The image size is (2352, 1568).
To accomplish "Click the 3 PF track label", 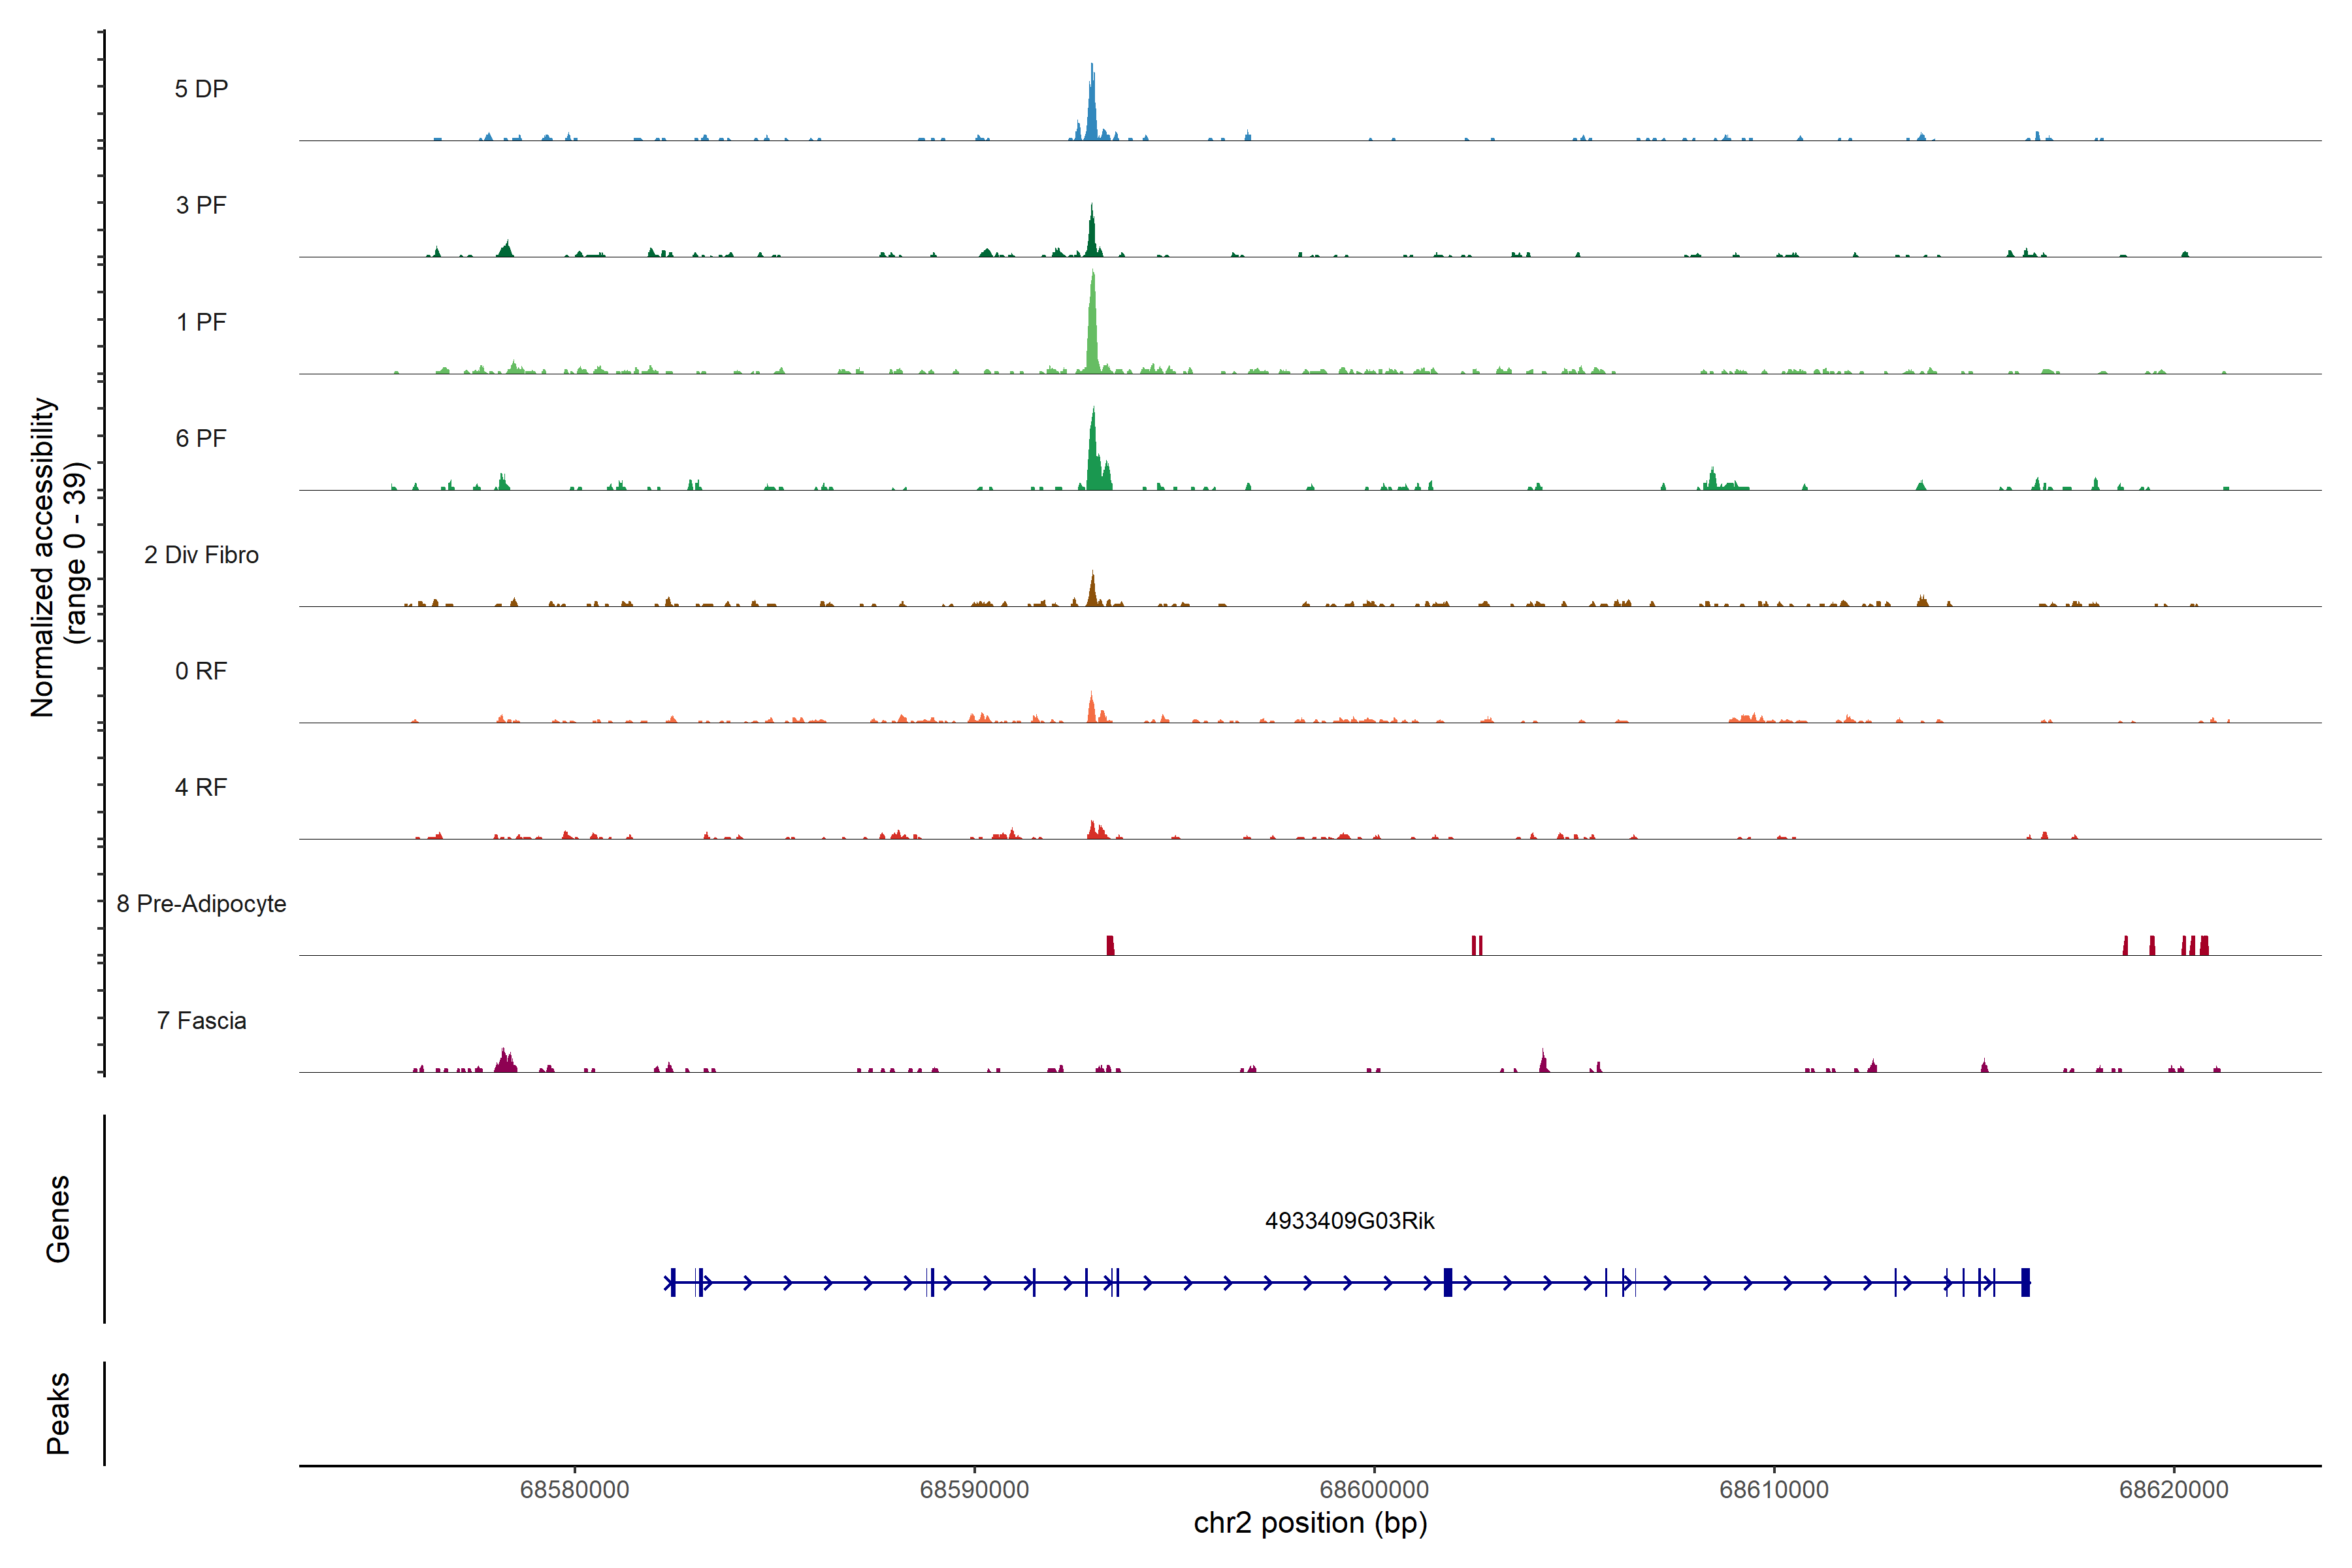I will (201, 205).
